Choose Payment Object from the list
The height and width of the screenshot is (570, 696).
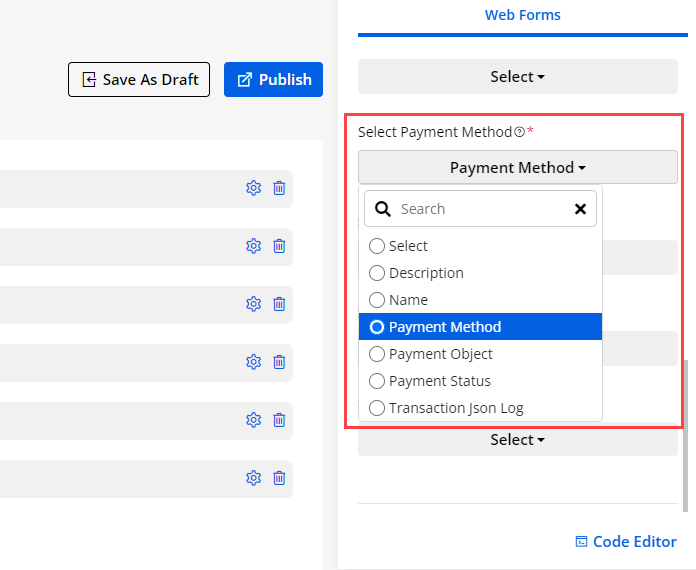pos(377,354)
